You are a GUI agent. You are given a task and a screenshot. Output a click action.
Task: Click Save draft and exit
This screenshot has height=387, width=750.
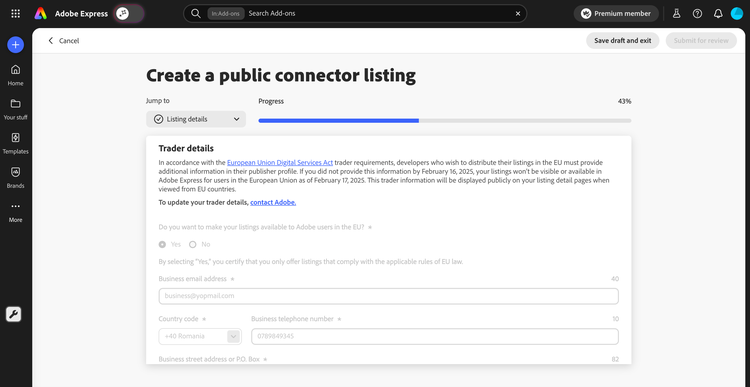[x=622, y=41]
